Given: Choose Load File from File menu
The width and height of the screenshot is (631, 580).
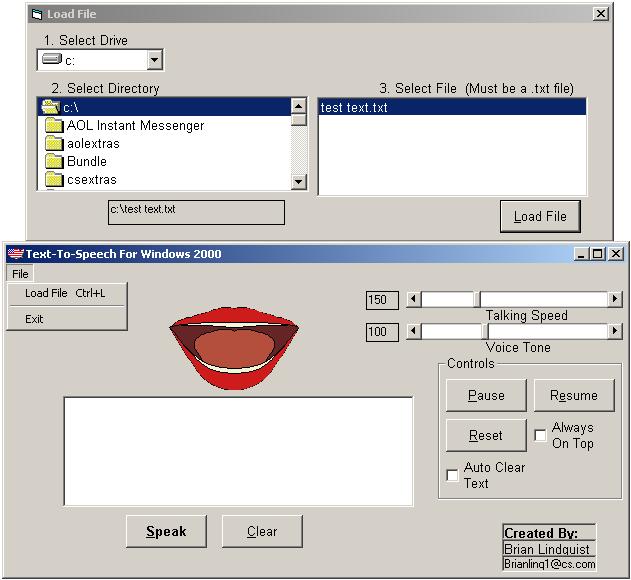Looking at the screenshot, I should click(x=65, y=294).
